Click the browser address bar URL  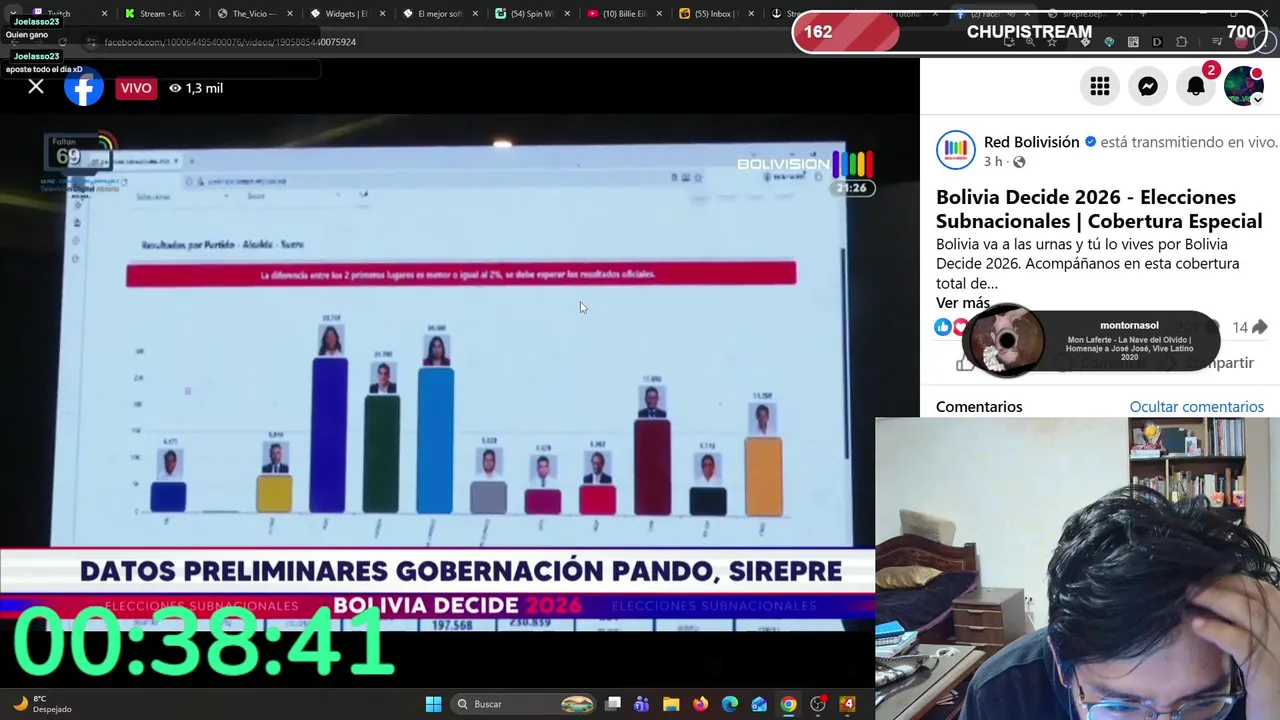point(230,42)
